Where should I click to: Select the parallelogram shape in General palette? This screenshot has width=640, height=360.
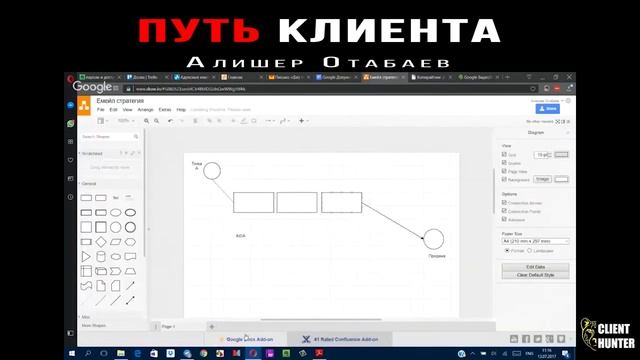[116, 242]
